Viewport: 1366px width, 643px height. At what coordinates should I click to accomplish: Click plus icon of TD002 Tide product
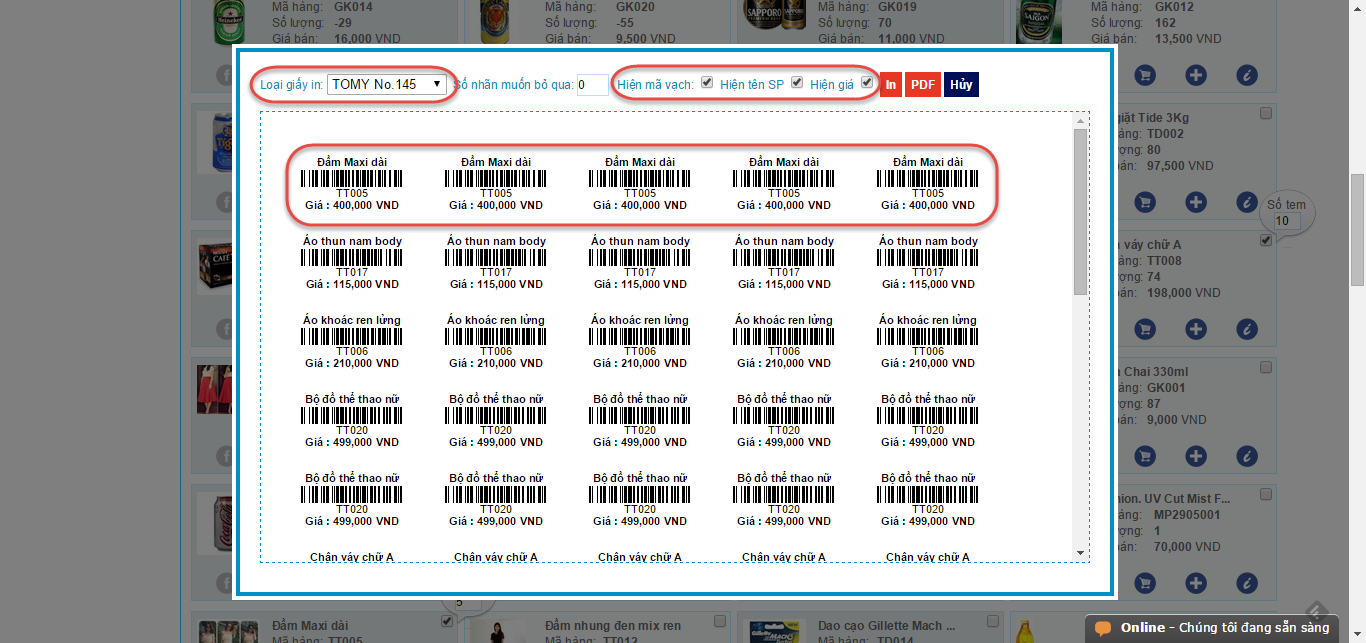(x=1196, y=202)
